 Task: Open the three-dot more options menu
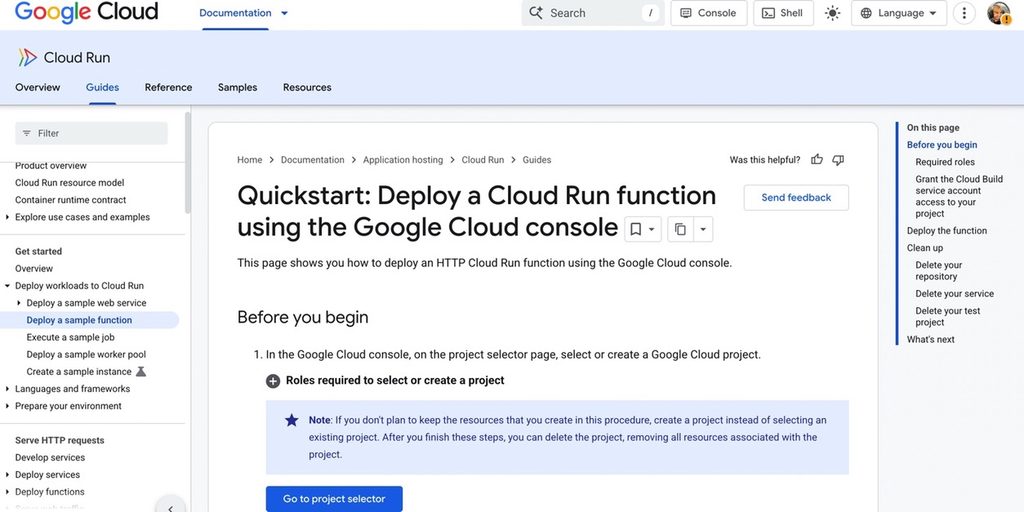coord(964,13)
